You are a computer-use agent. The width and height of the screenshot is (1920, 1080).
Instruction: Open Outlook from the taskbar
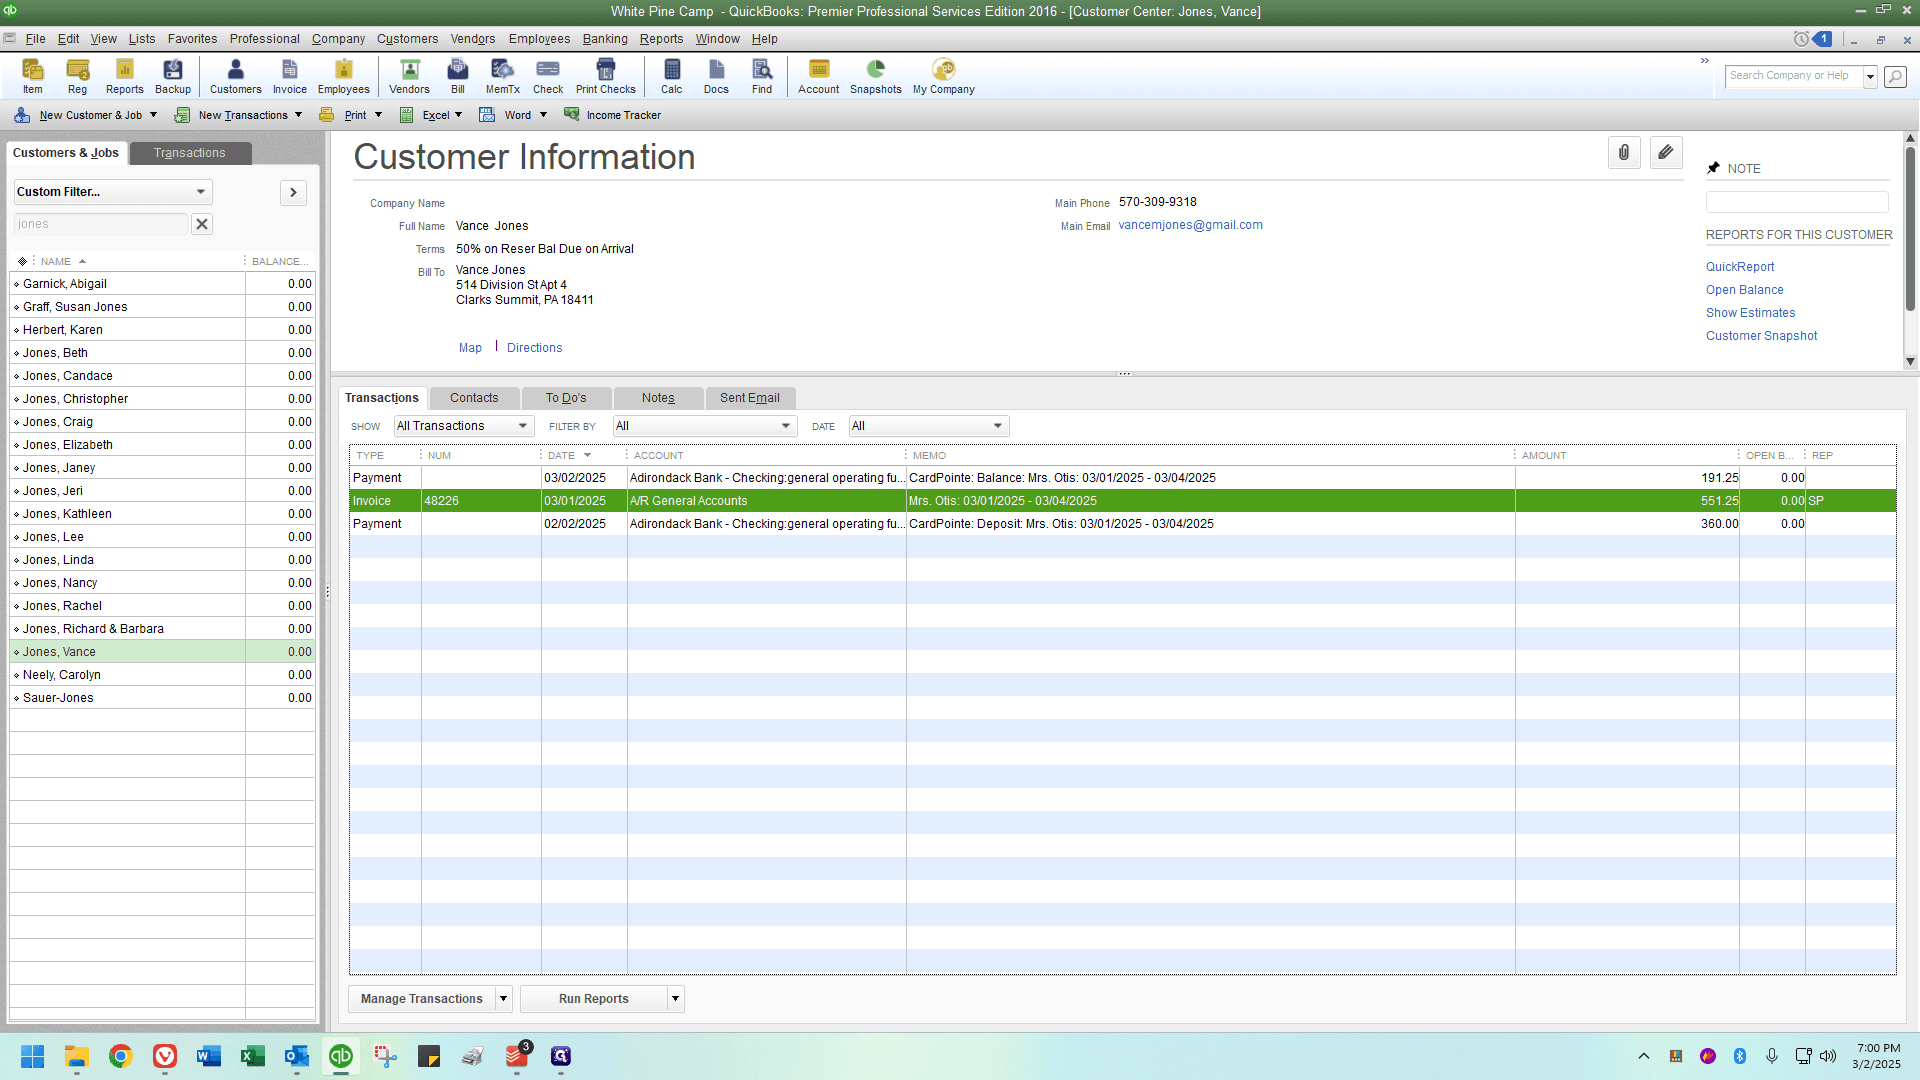click(297, 1056)
